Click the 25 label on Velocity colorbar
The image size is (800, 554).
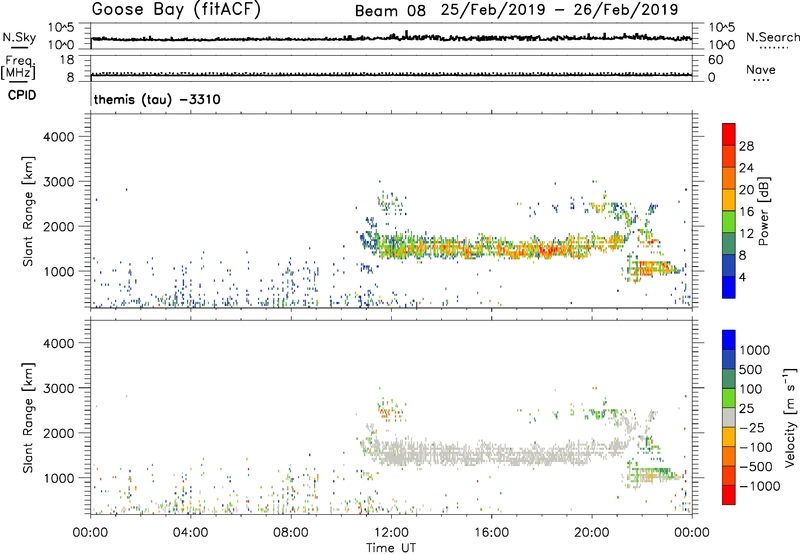pyautogui.click(x=746, y=408)
